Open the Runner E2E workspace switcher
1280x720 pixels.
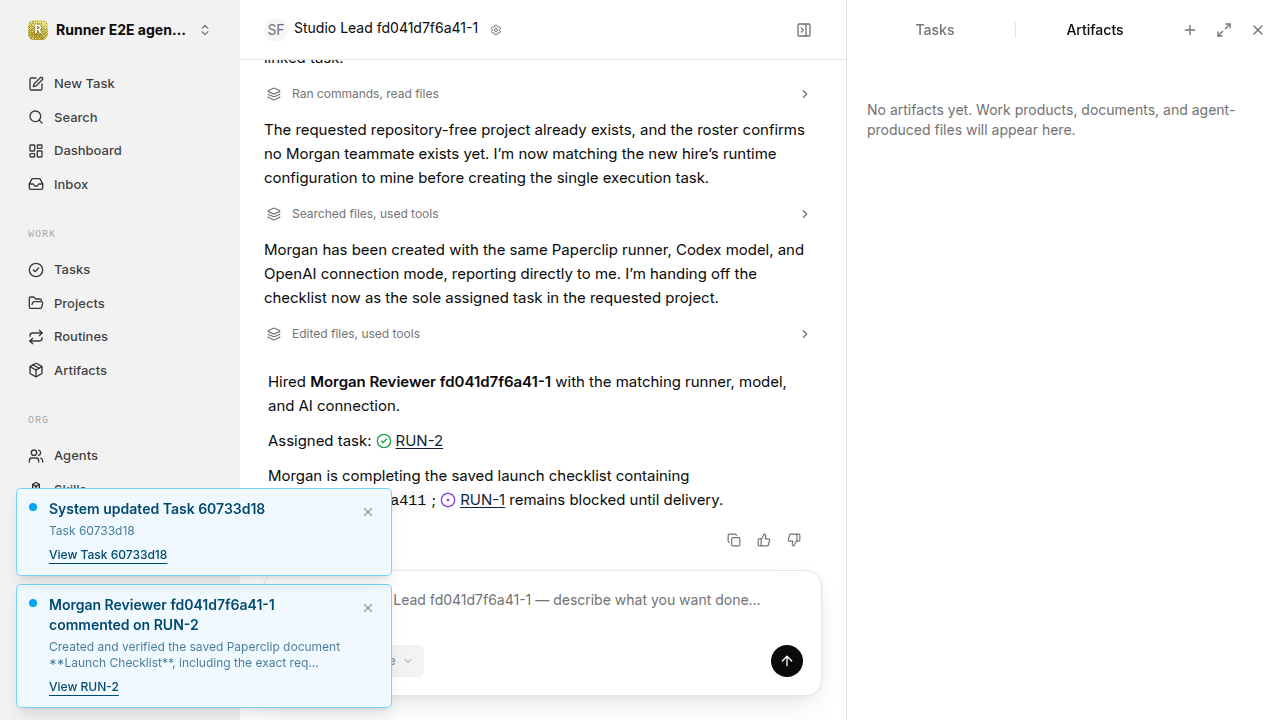click(x=120, y=30)
